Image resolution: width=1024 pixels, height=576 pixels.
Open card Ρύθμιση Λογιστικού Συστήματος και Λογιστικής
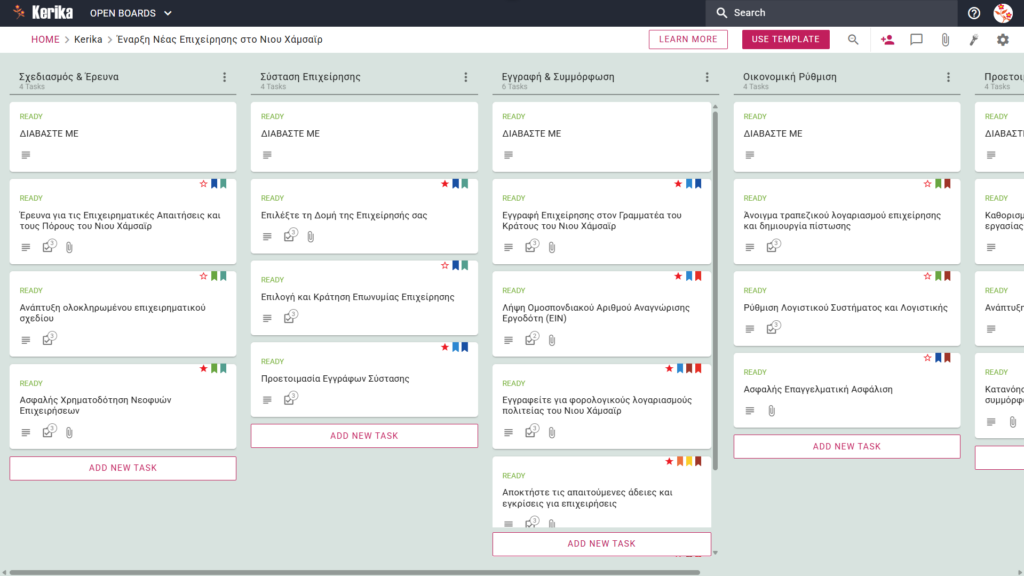(x=846, y=309)
